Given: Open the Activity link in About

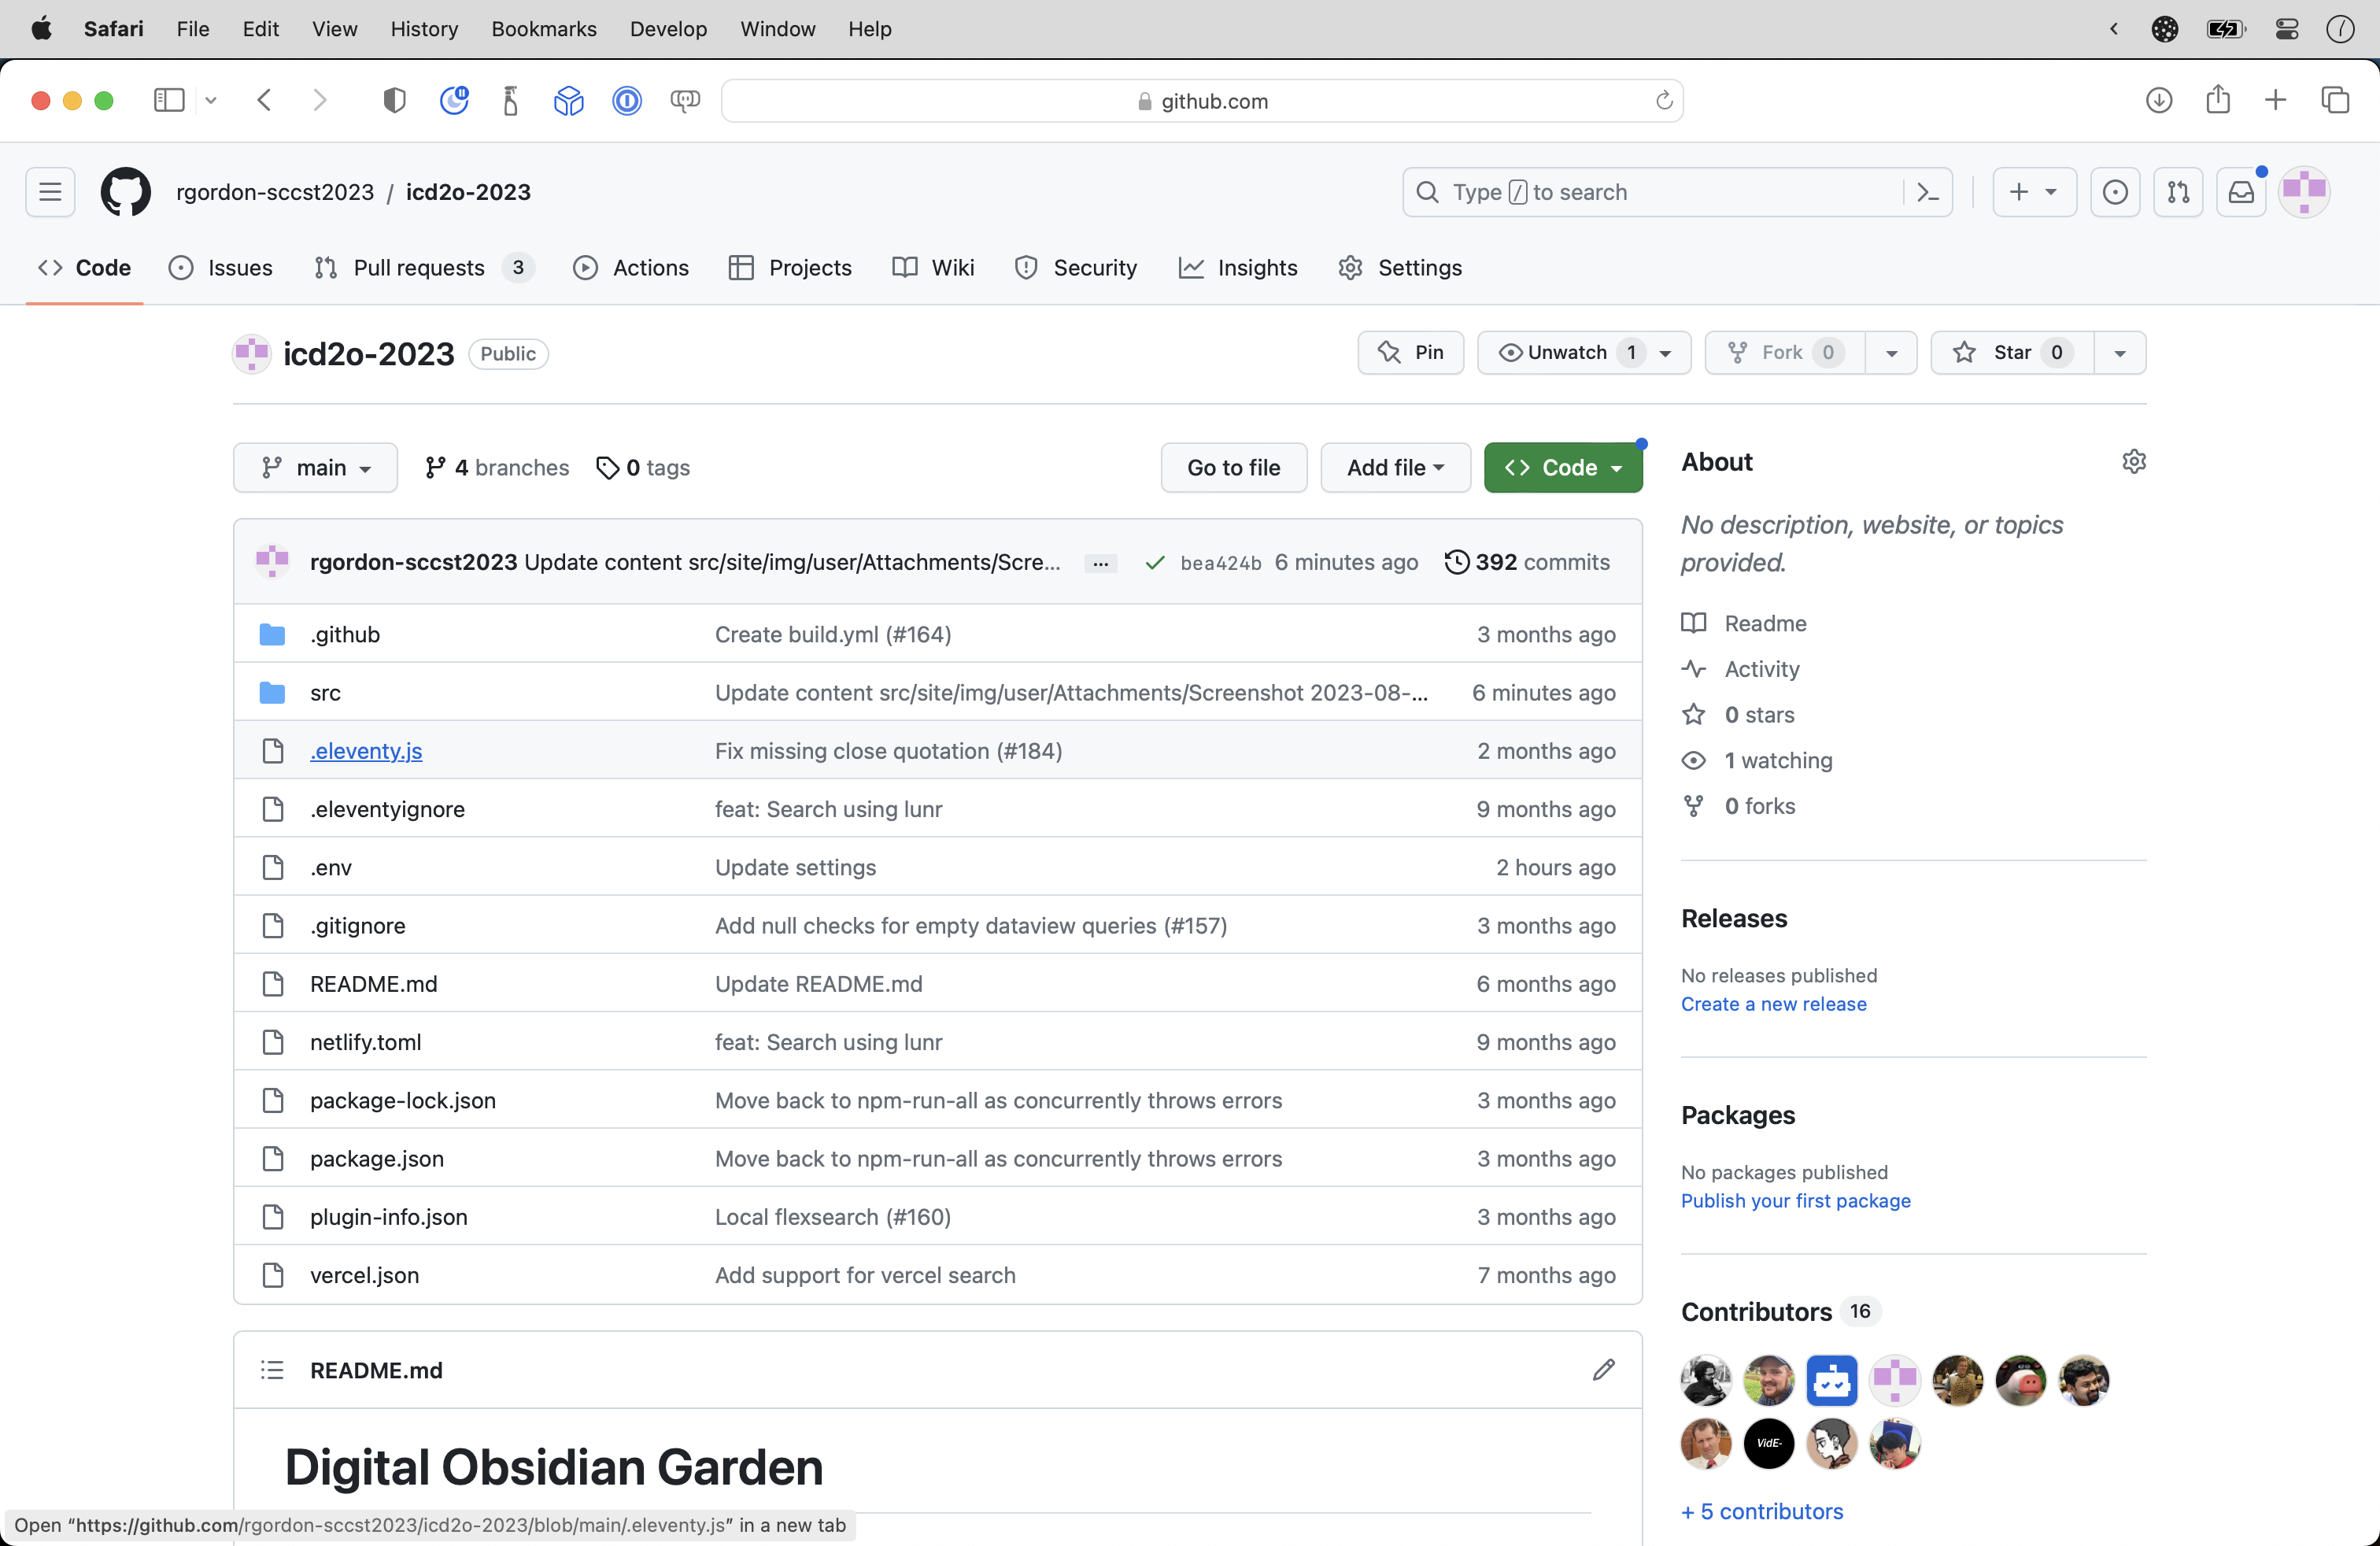Looking at the screenshot, I should pyautogui.click(x=1761, y=670).
